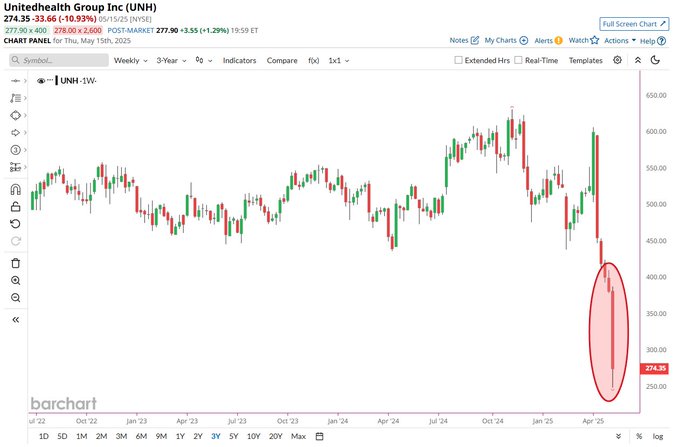Select the 5Y range
Image resolution: width=680 pixels, height=447 pixels.
click(234, 436)
